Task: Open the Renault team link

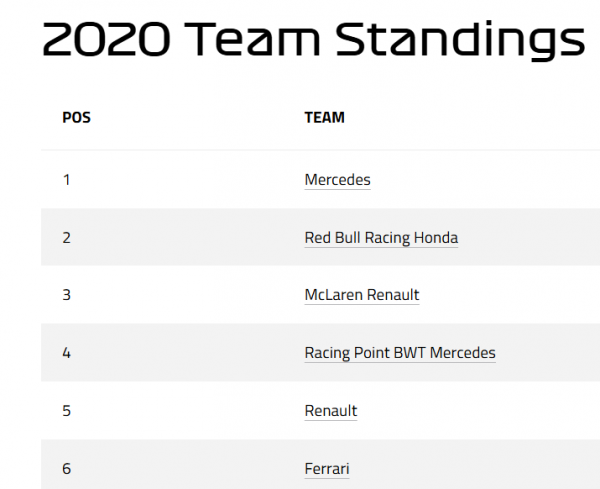Action: 331,411
